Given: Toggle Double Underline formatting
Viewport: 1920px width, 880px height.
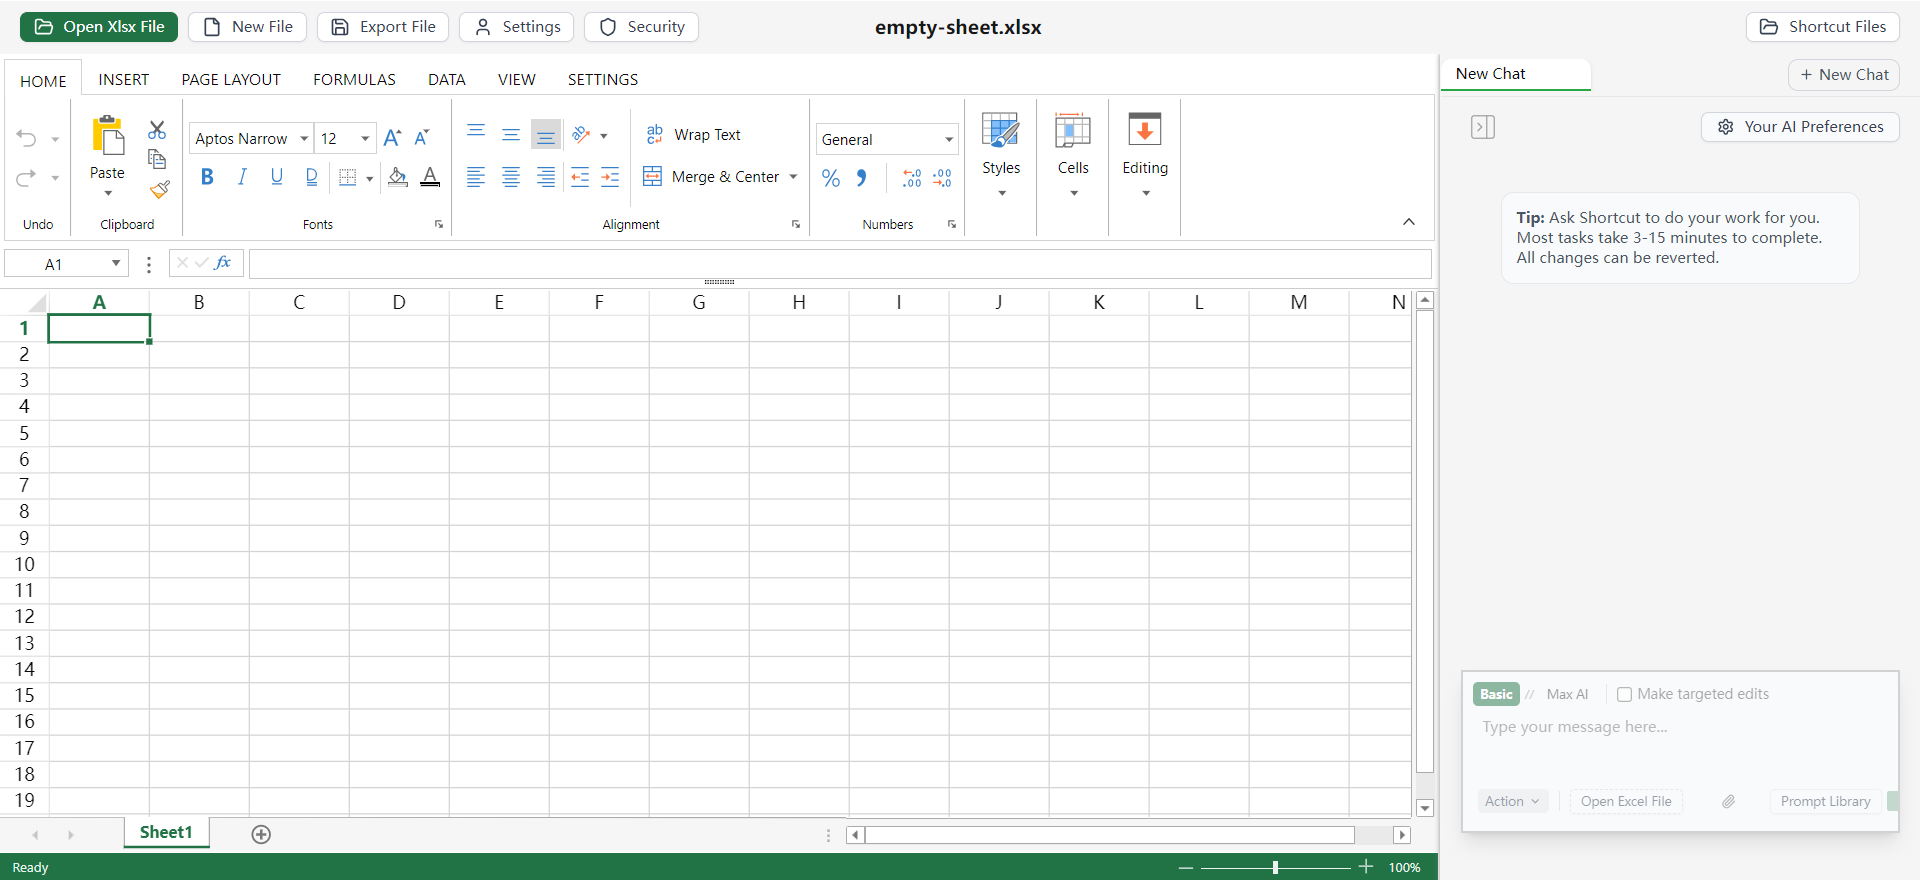Looking at the screenshot, I should coord(312,177).
